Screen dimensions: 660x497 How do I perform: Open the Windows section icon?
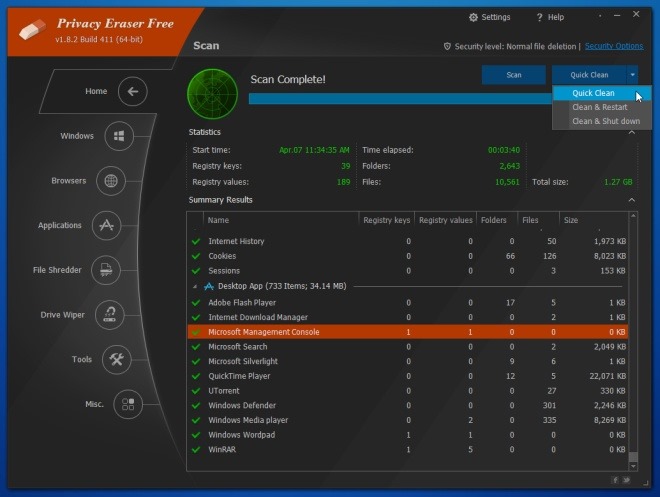coord(119,136)
